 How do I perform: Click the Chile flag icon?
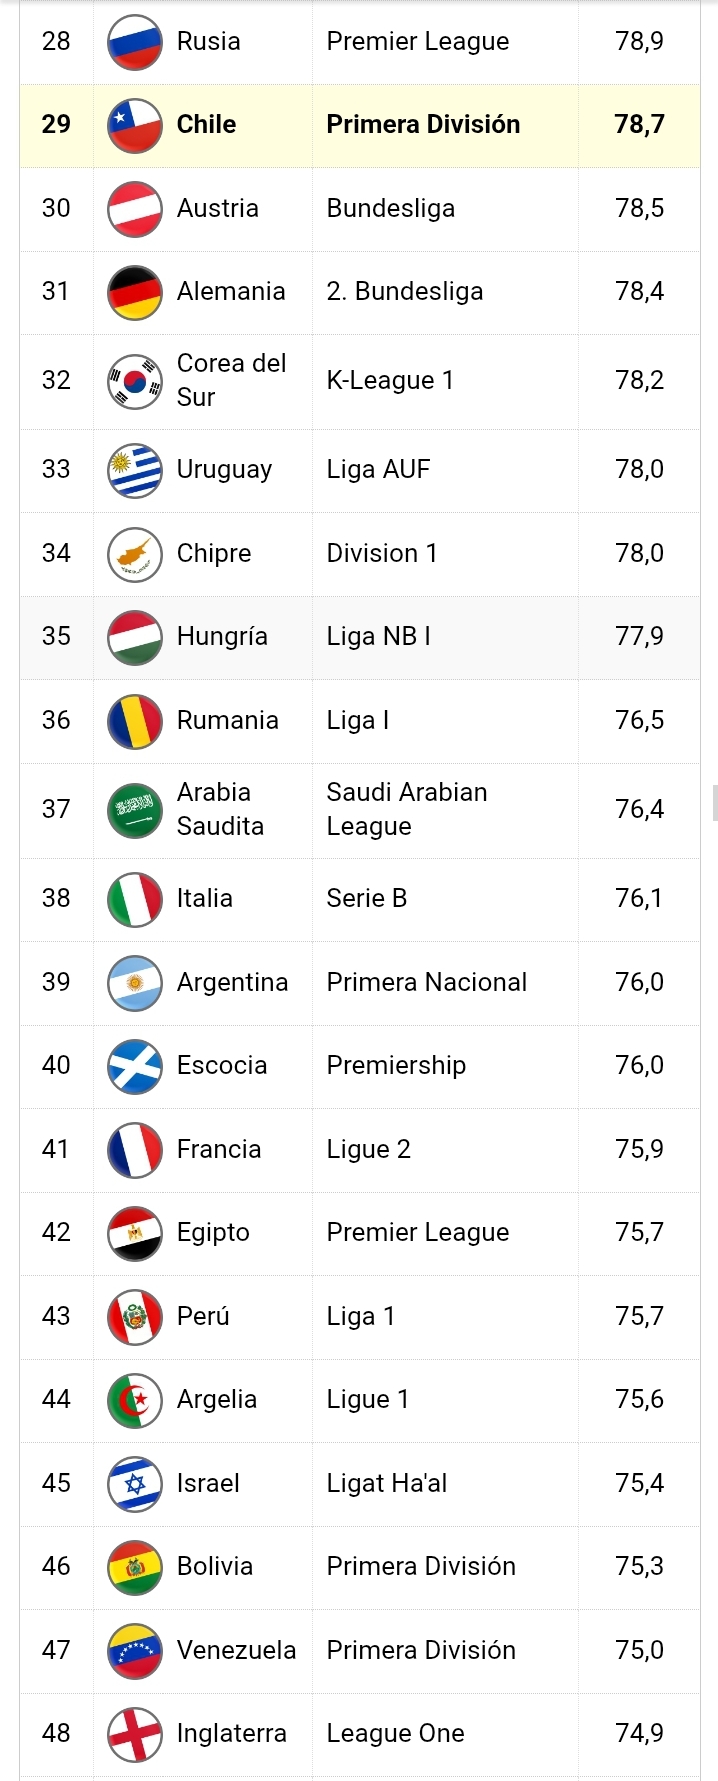tap(134, 125)
